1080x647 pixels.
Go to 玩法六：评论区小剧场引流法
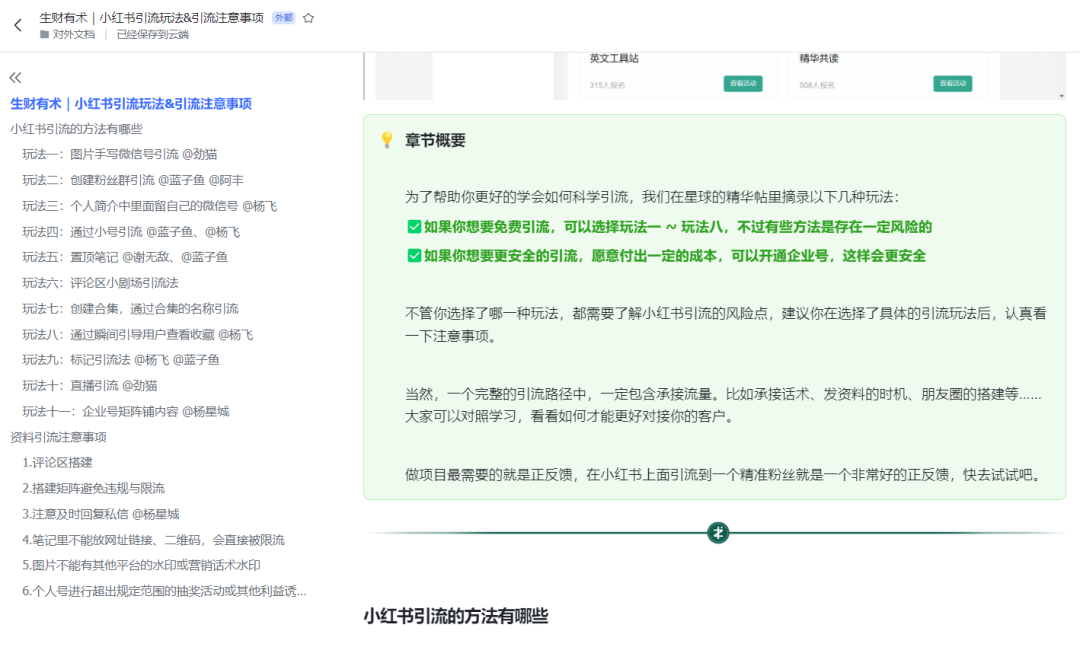point(101,283)
